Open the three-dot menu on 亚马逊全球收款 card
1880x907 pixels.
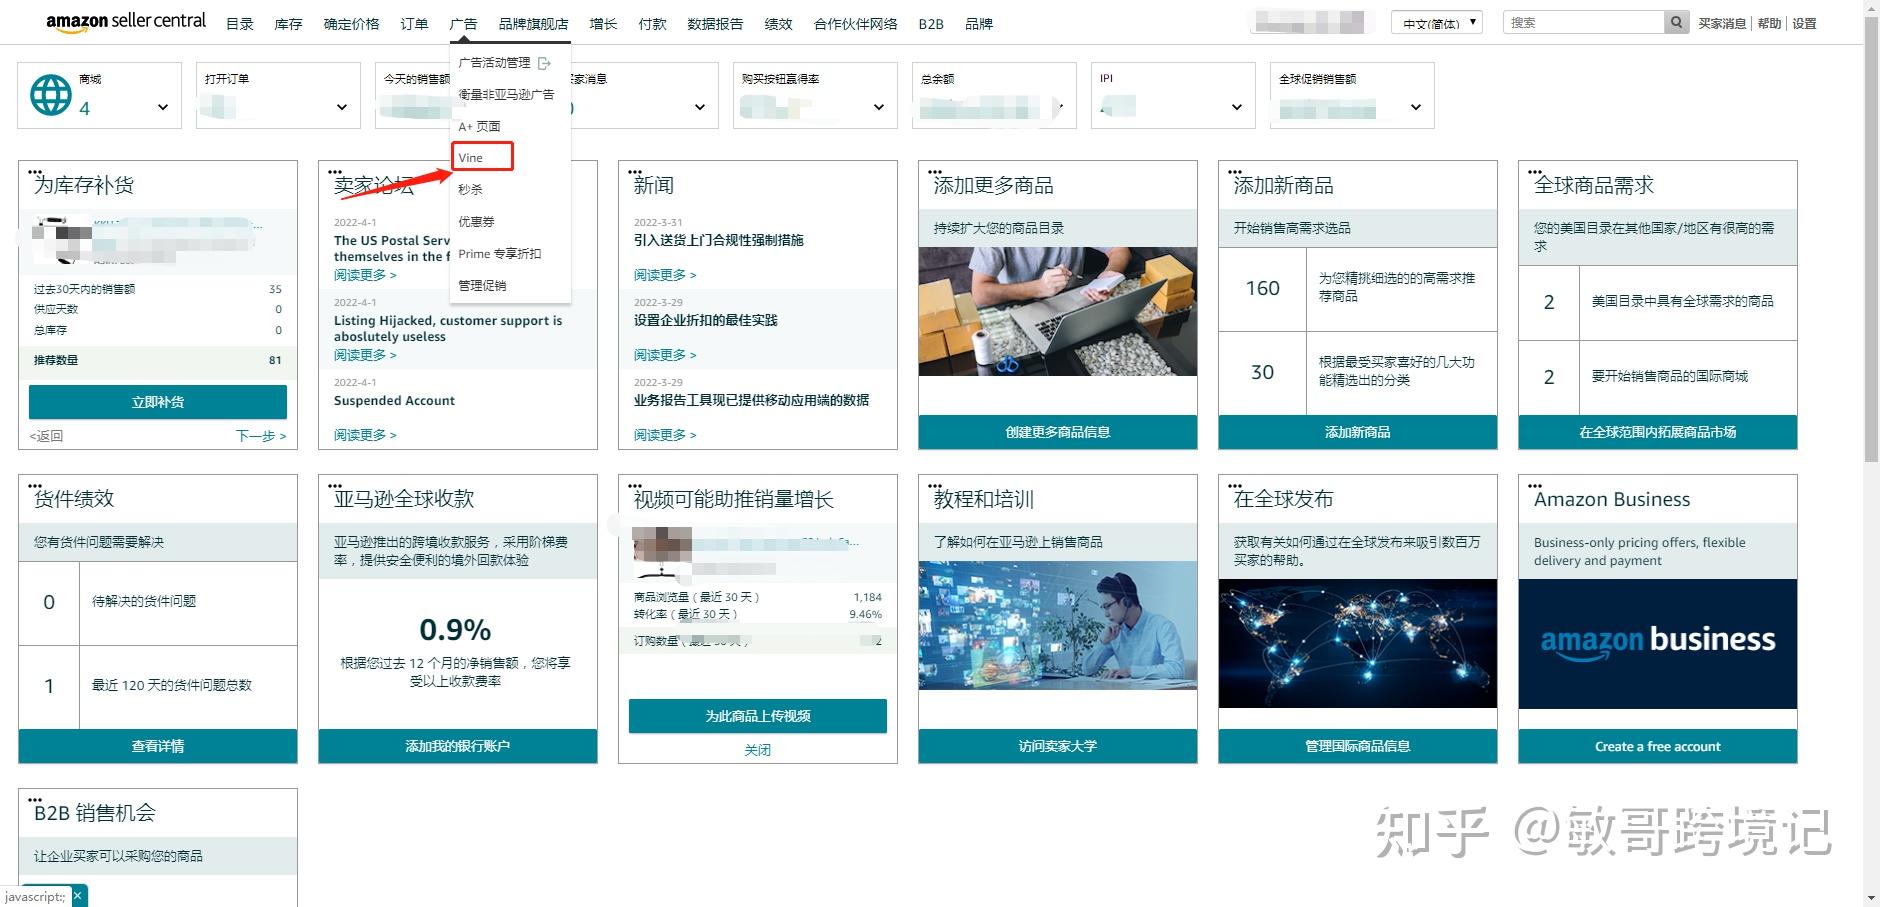click(335, 486)
